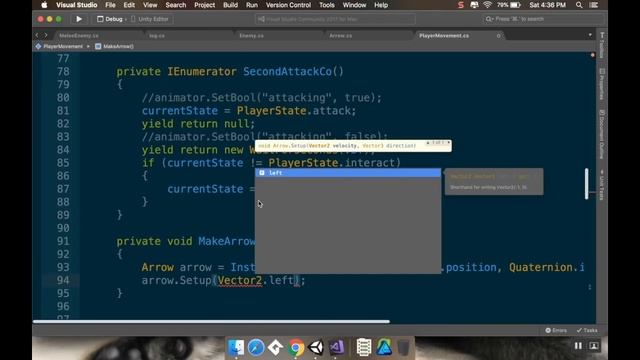This screenshot has height=360, width=640.
Task: Open the Window menu
Action: [x=354, y=5]
